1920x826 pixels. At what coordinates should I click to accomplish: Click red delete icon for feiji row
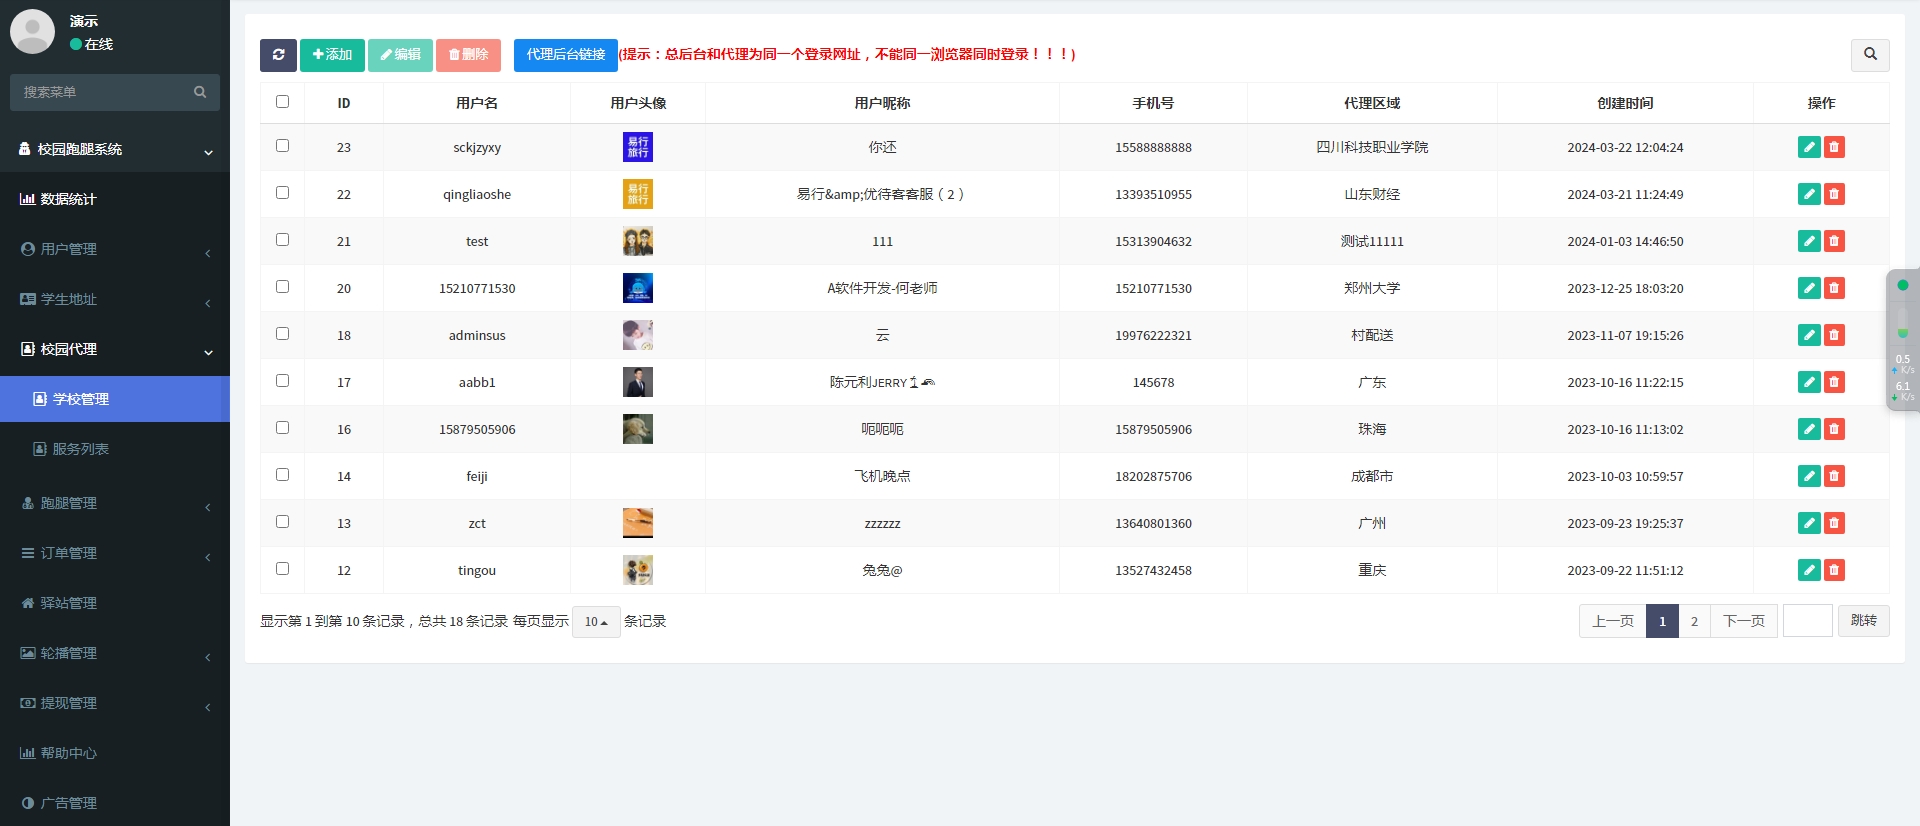(1834, 476)
